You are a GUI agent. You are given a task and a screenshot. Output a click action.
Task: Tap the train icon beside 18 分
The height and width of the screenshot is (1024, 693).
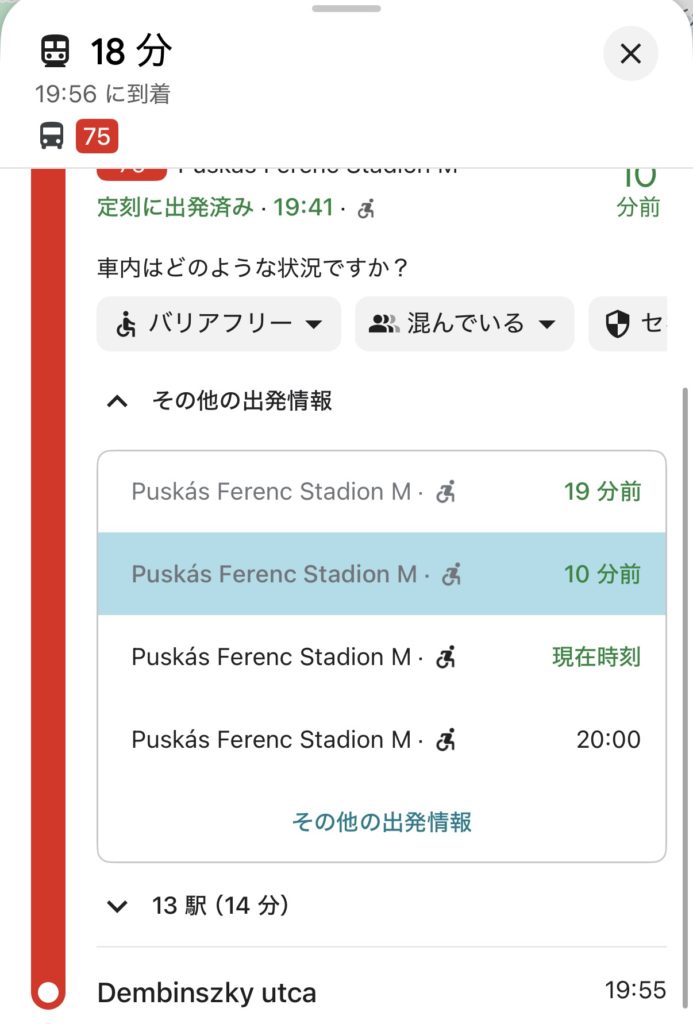pyautogui.click(x=56, y=51)
